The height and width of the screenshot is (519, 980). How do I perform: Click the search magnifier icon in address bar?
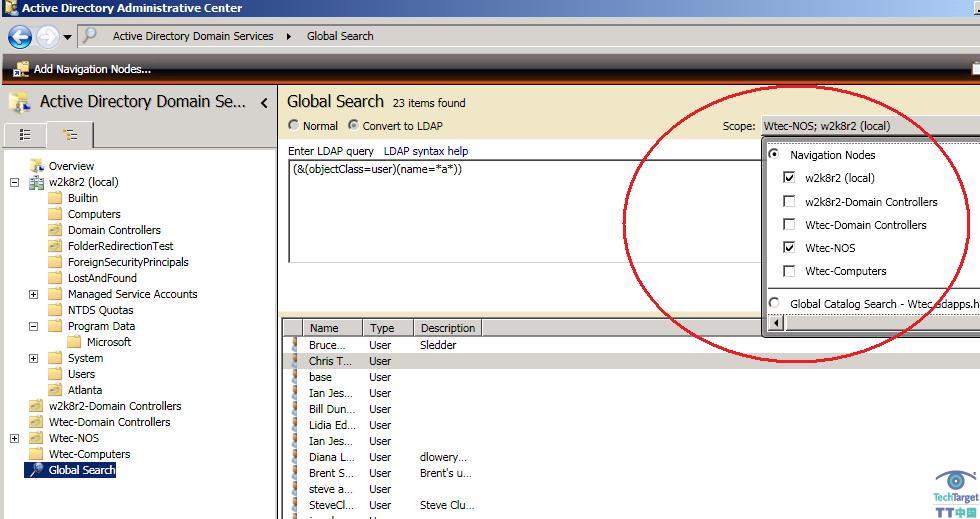pos(90,35)
